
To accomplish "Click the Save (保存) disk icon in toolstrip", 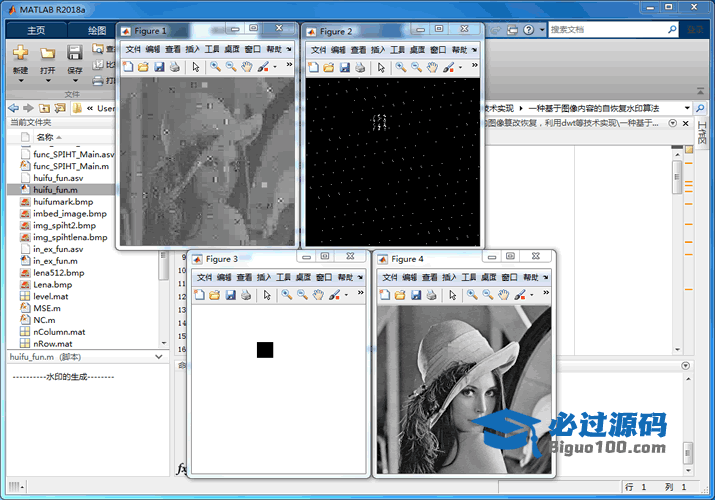I will pos(74,52).
